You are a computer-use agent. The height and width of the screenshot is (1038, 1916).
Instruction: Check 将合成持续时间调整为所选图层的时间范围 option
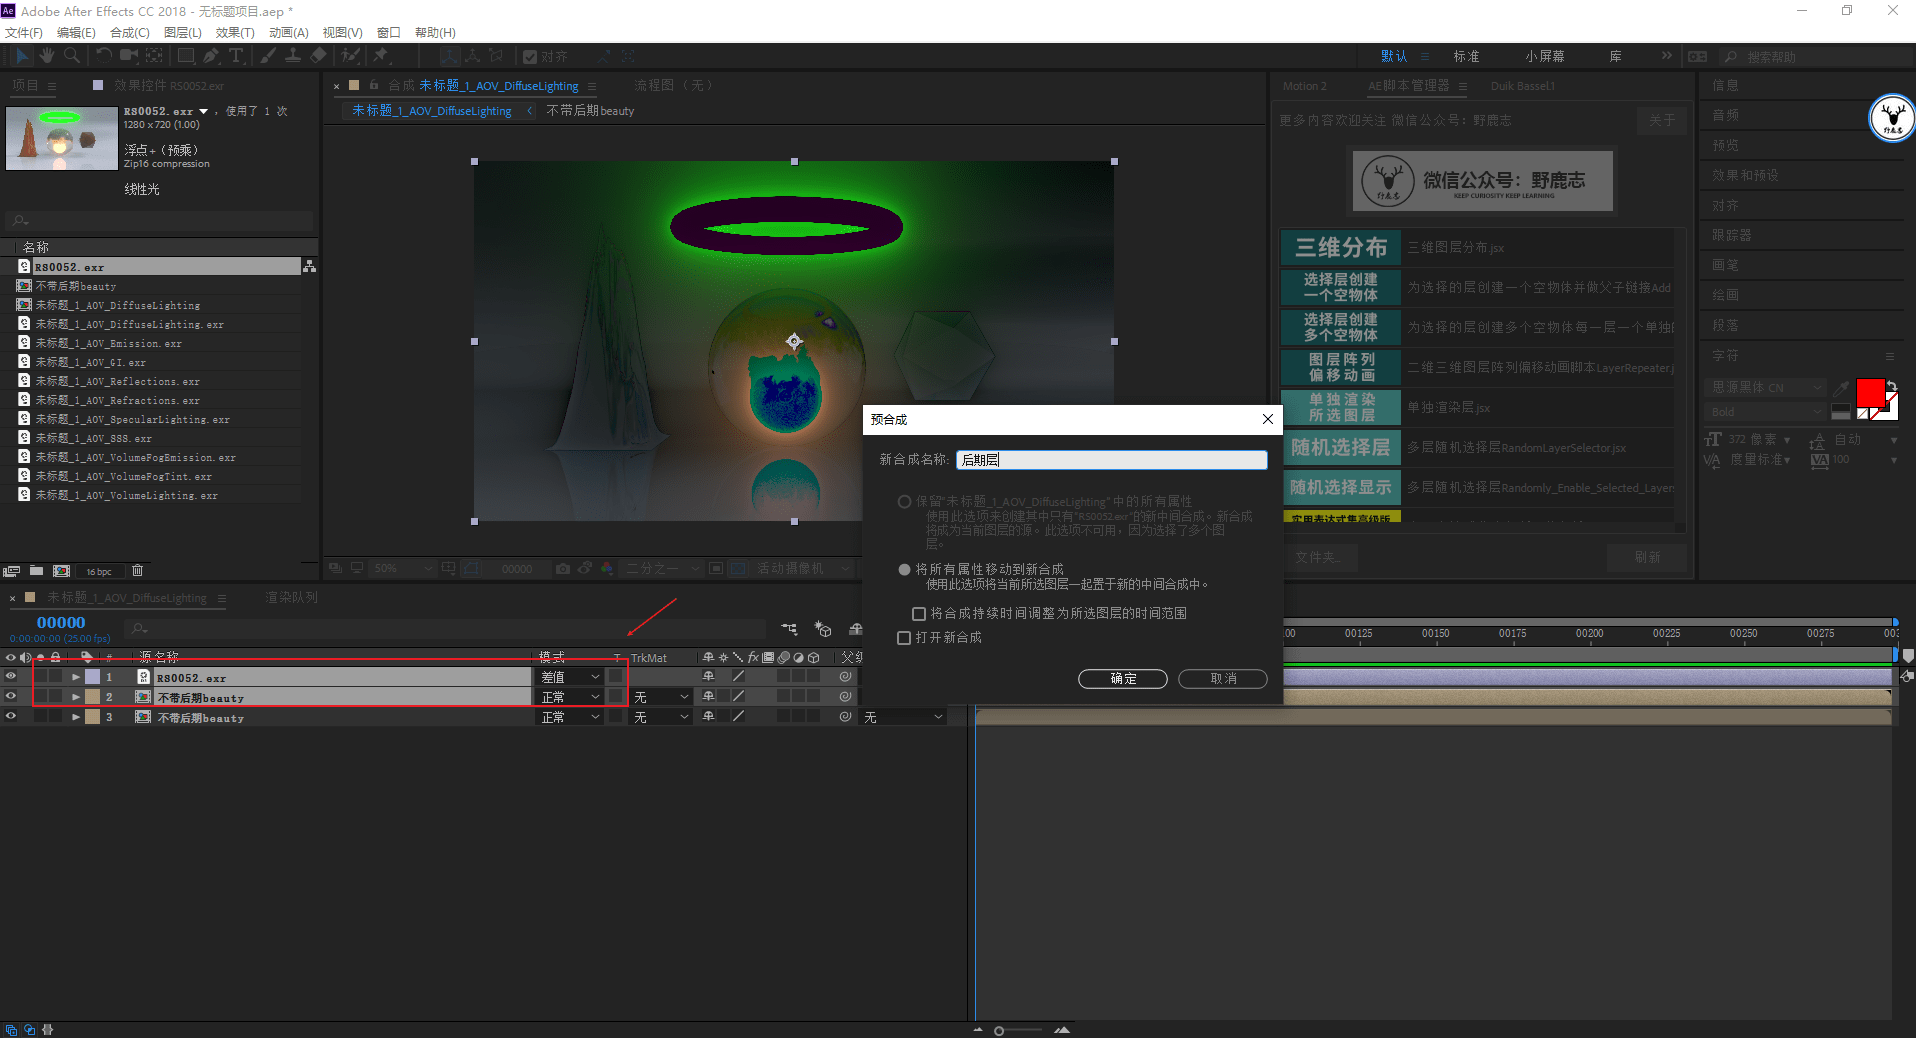pos(919,614)
